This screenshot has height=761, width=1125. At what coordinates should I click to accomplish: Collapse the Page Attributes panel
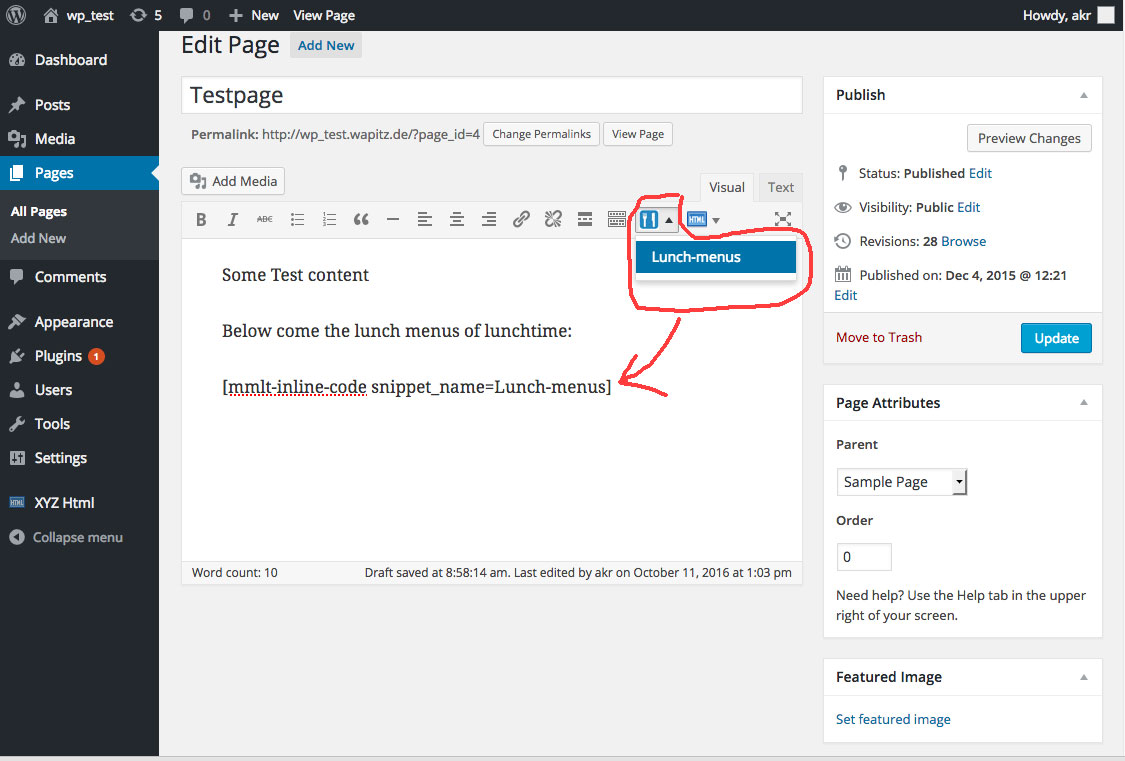[1083, 403]
